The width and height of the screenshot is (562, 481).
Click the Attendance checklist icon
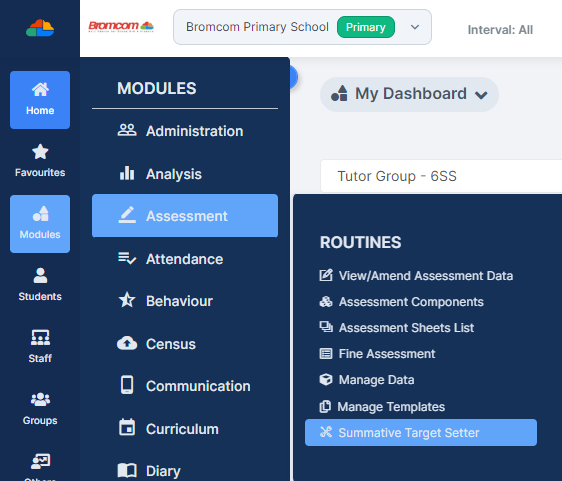click(x=127, y=258)
